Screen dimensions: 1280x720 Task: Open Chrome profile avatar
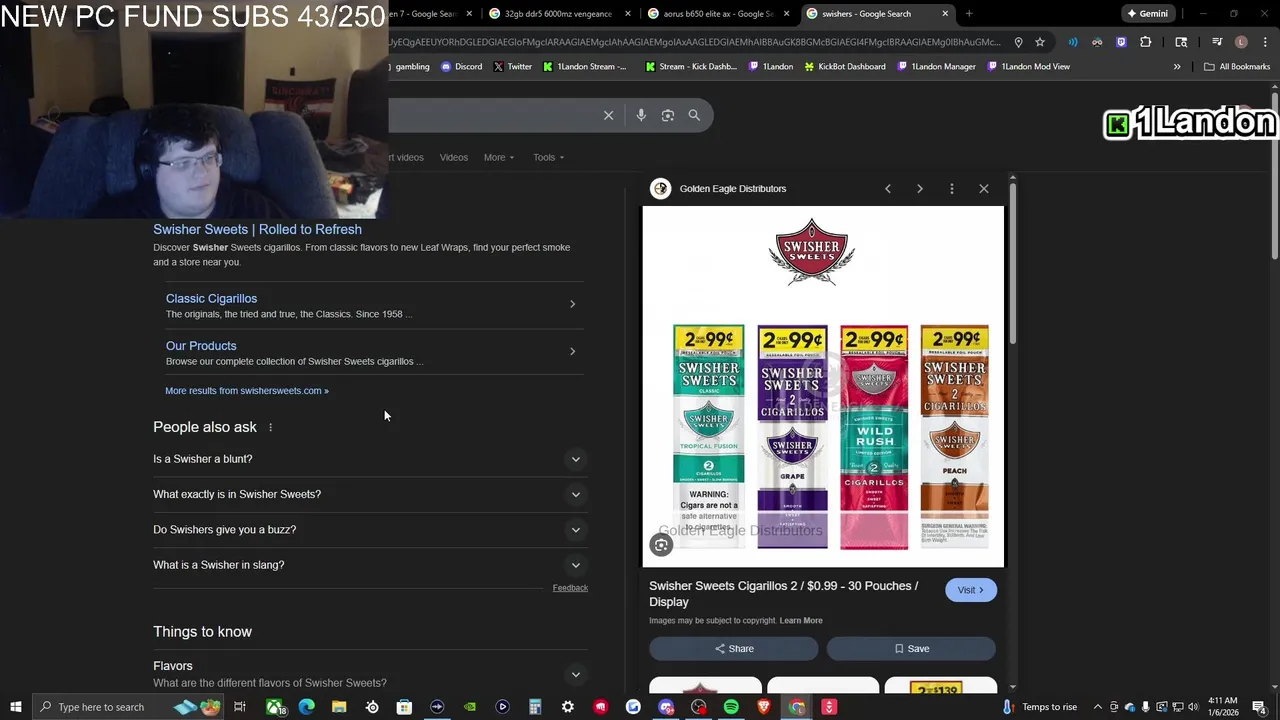pyautogui.click(x=1241, y=42)
